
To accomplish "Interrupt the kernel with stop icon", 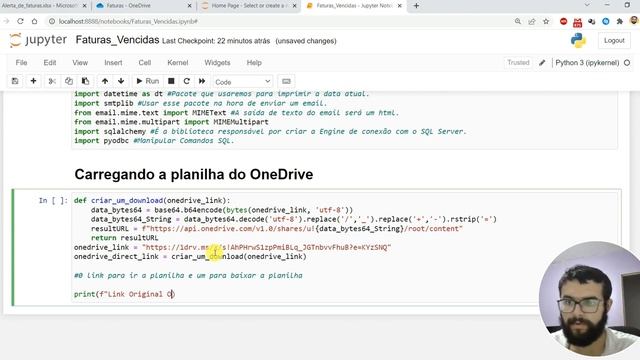I will pyautogui.click(x=171, y=81).
